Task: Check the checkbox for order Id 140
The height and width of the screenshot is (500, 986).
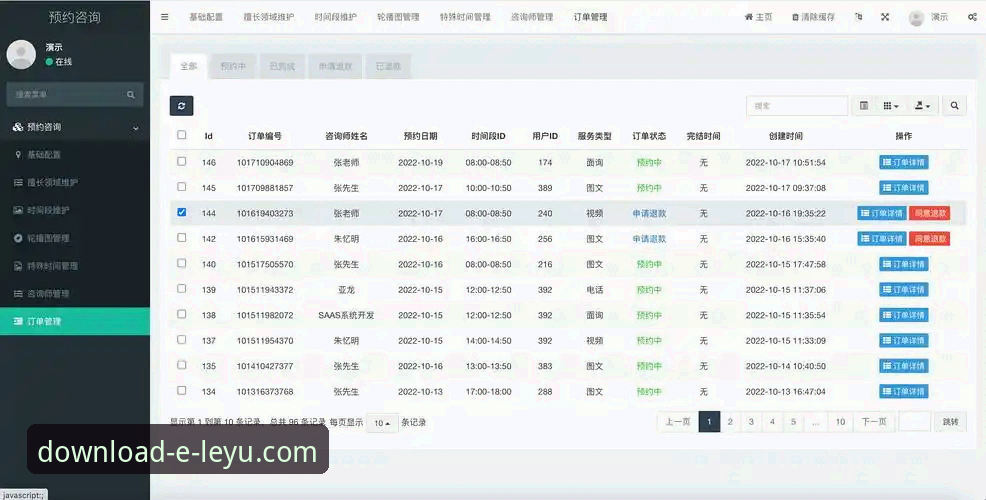Action: [x=182, y=263]
